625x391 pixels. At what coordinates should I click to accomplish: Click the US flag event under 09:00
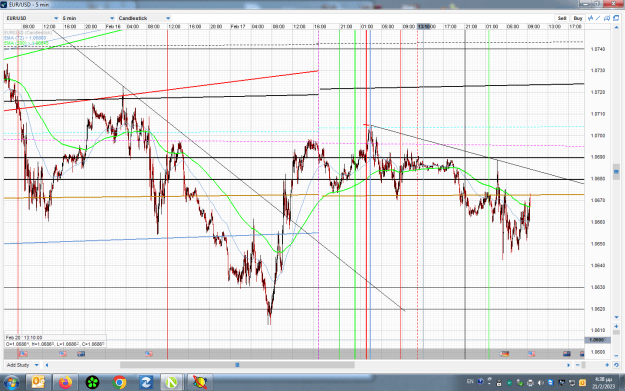pos(531,354)
